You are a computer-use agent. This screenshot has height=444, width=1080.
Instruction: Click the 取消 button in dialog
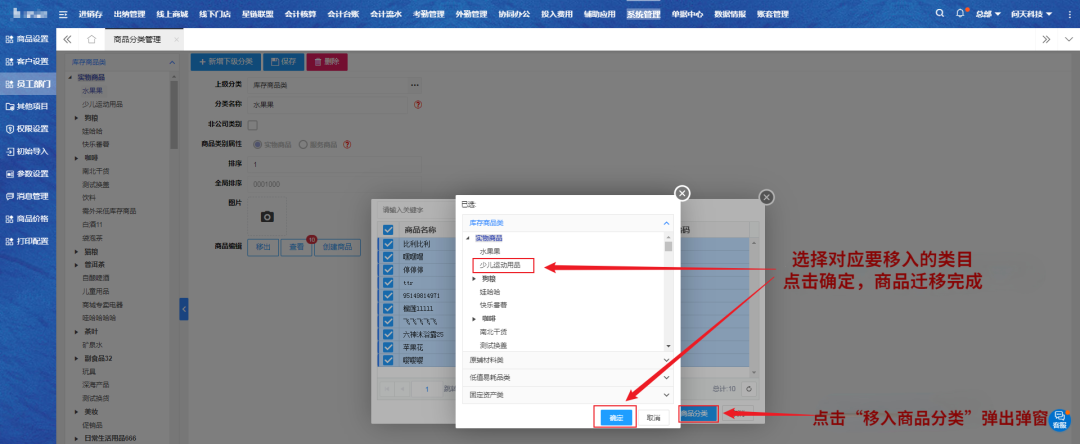pos(652,417)
